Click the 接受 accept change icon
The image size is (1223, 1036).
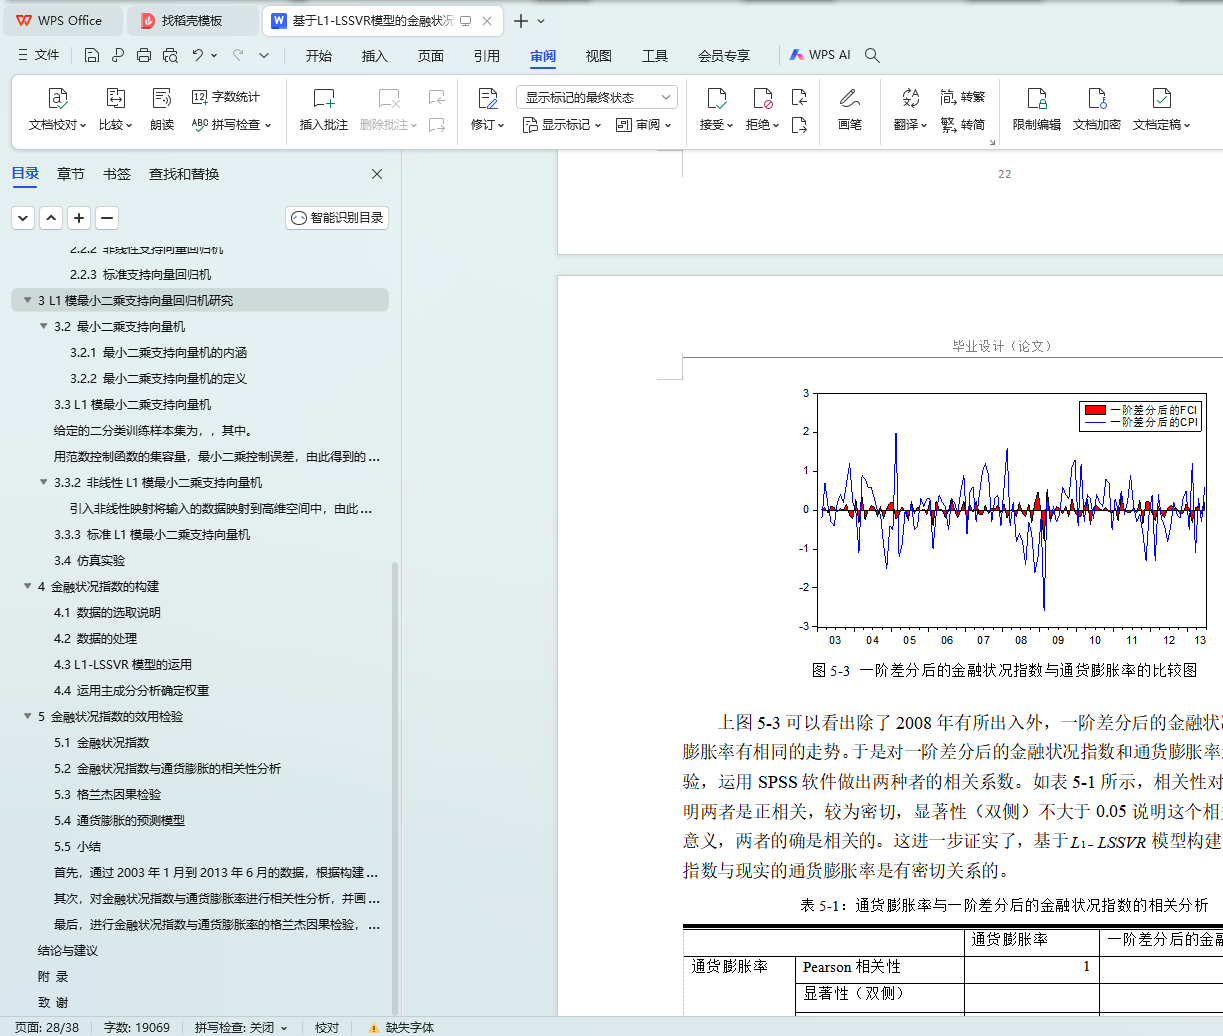(716, 98)
